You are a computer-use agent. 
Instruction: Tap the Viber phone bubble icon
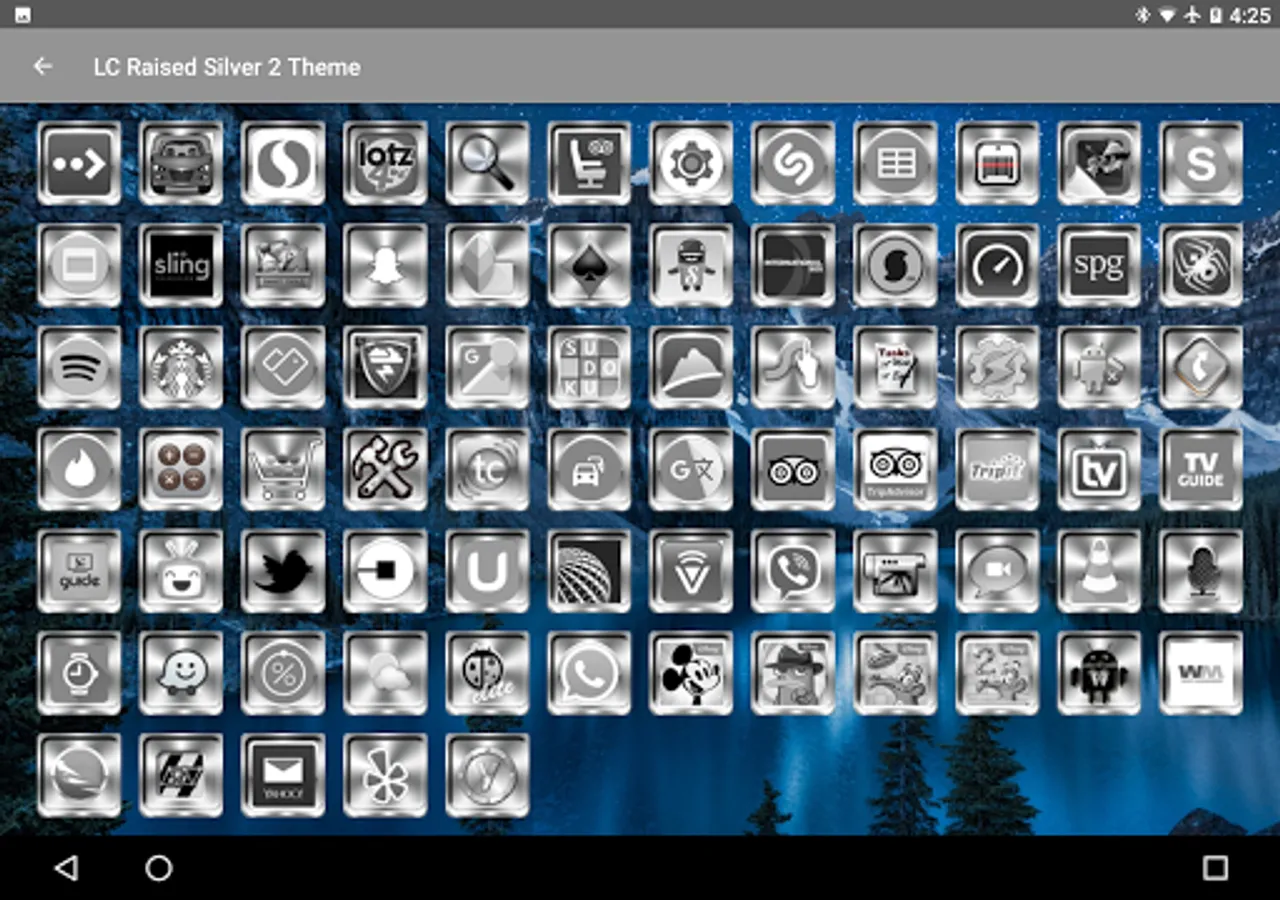pos(793,571)
